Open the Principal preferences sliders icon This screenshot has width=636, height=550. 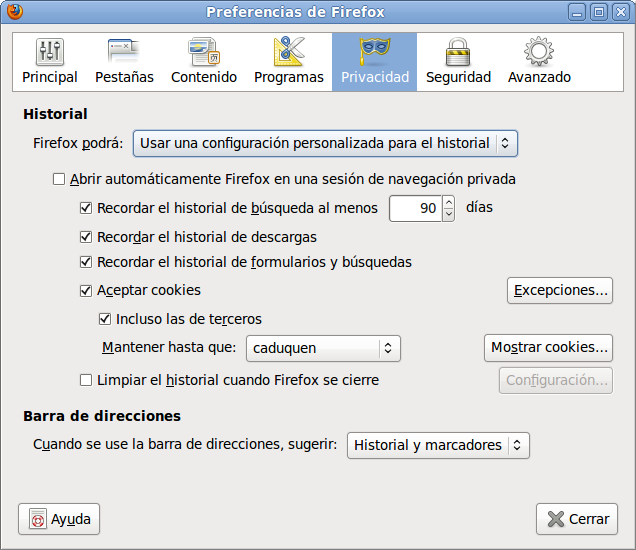coord(49,52)
